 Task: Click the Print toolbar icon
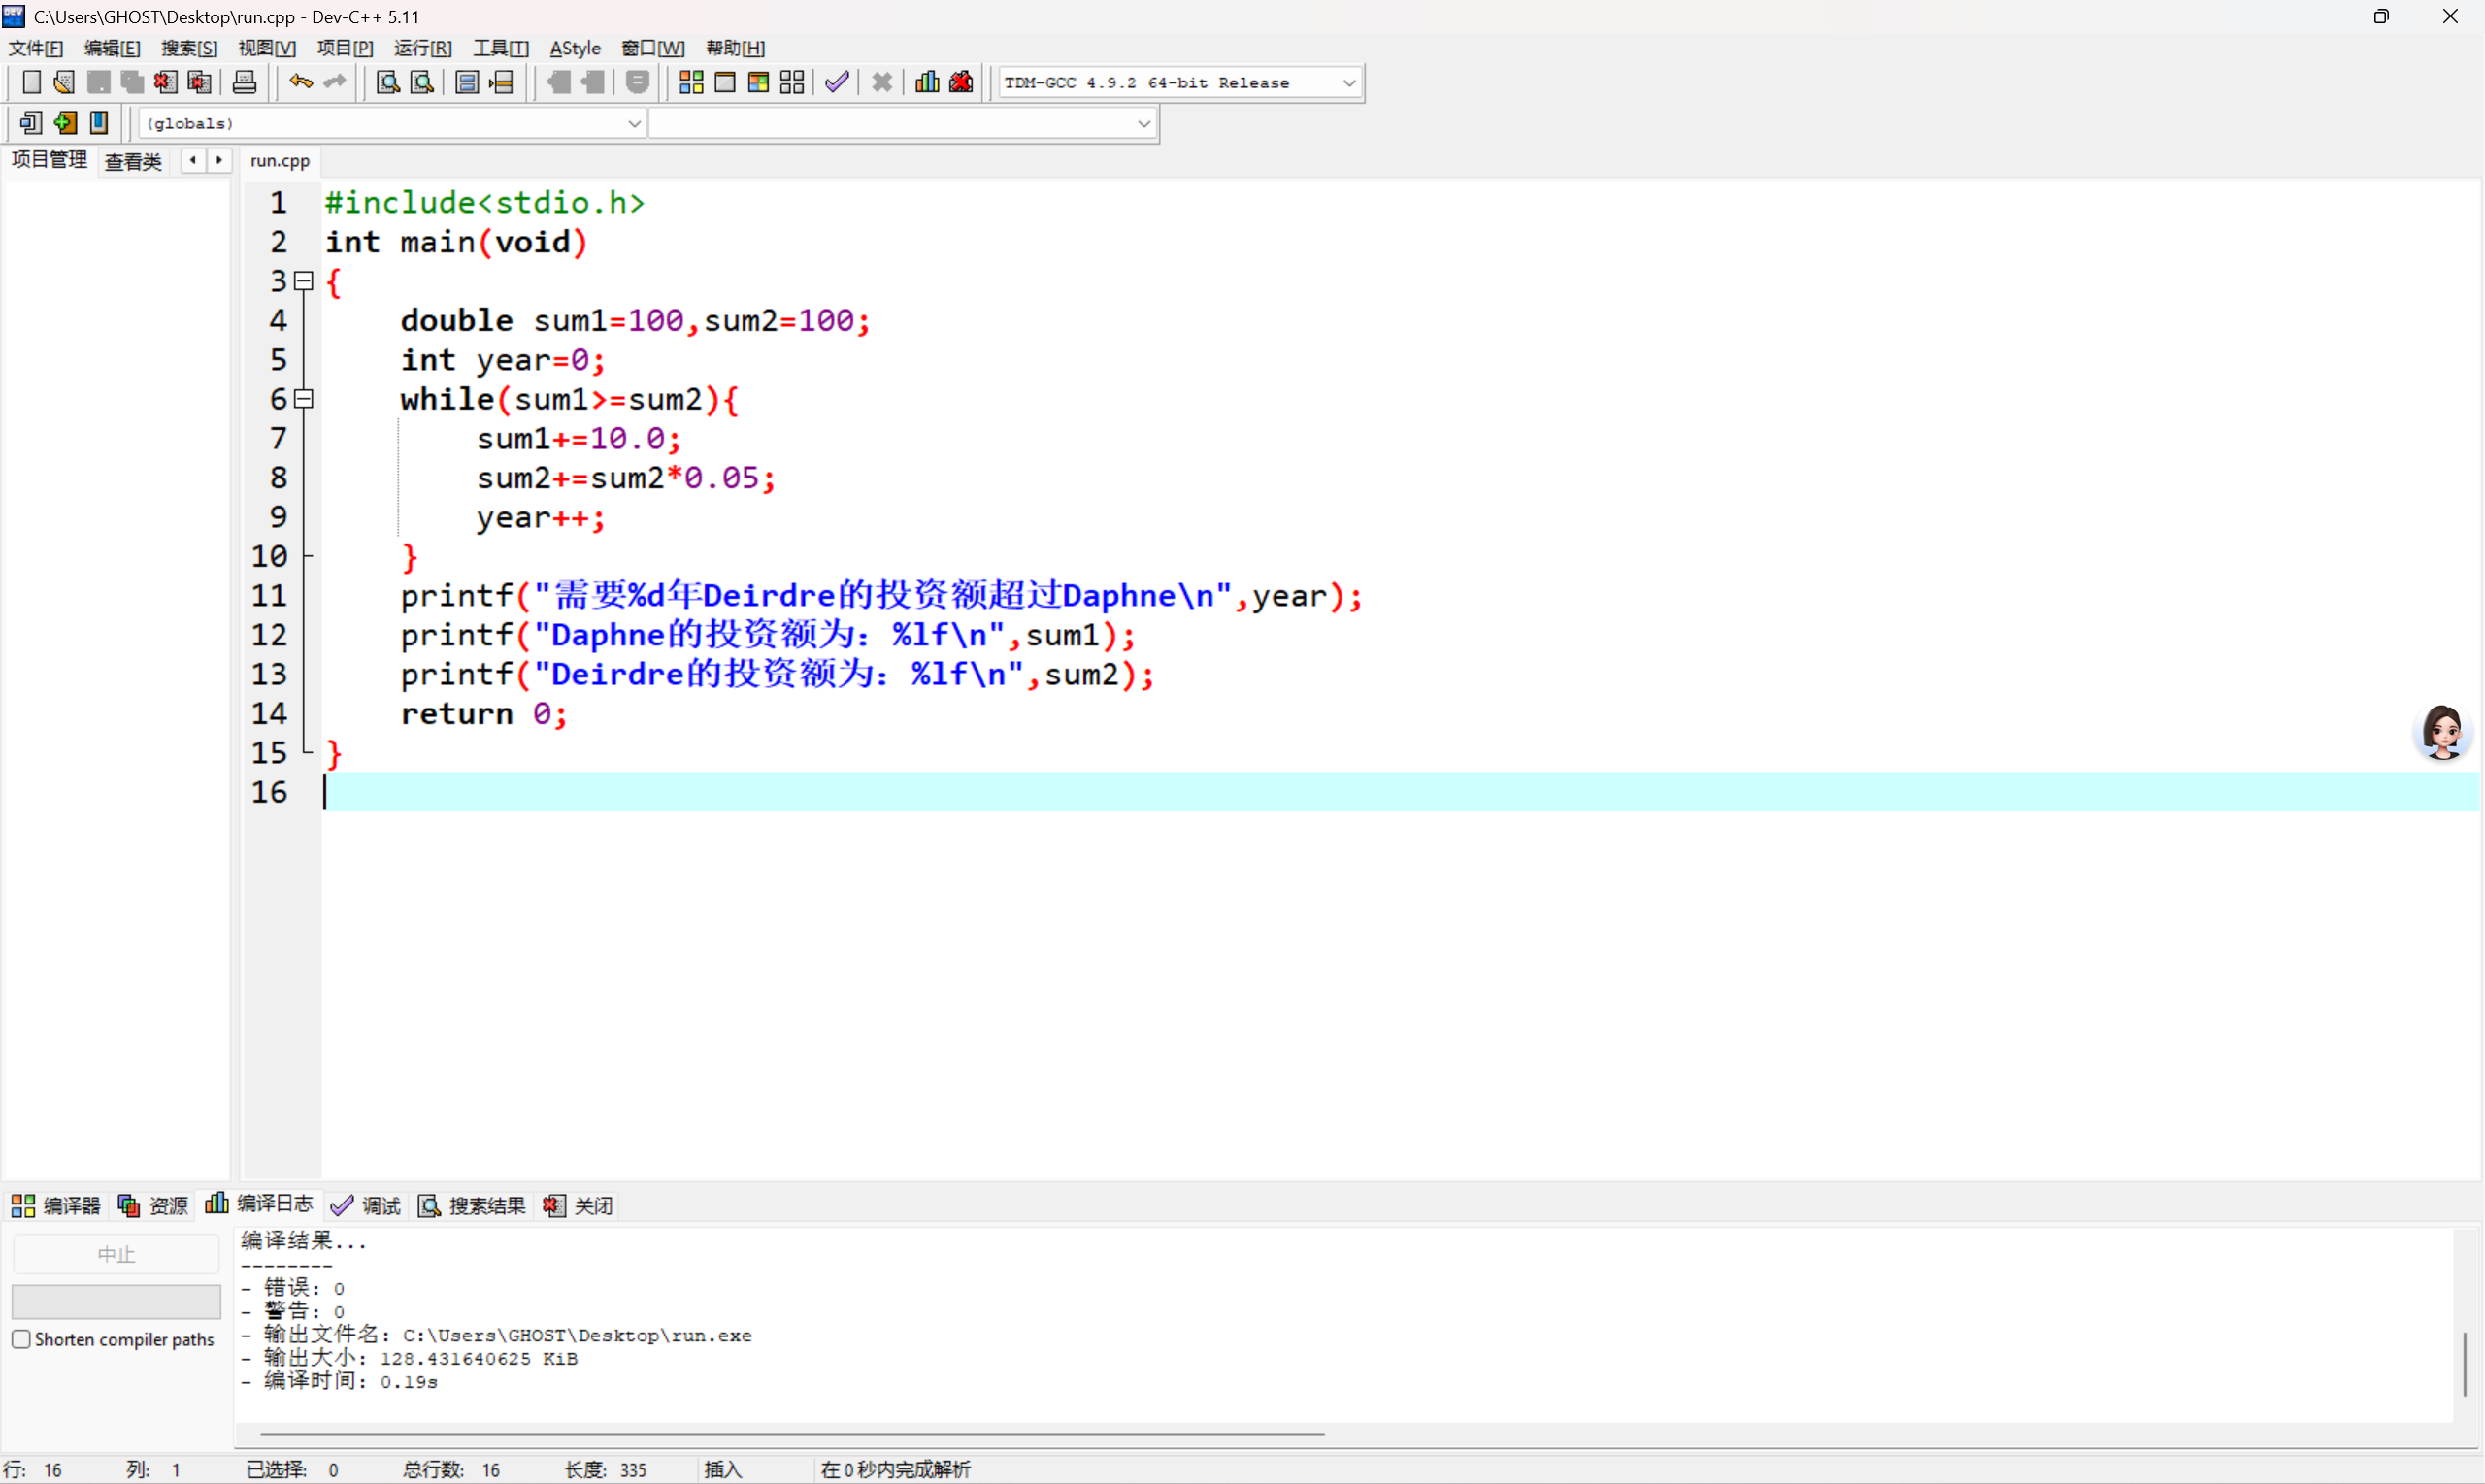[x=244, y=83]
